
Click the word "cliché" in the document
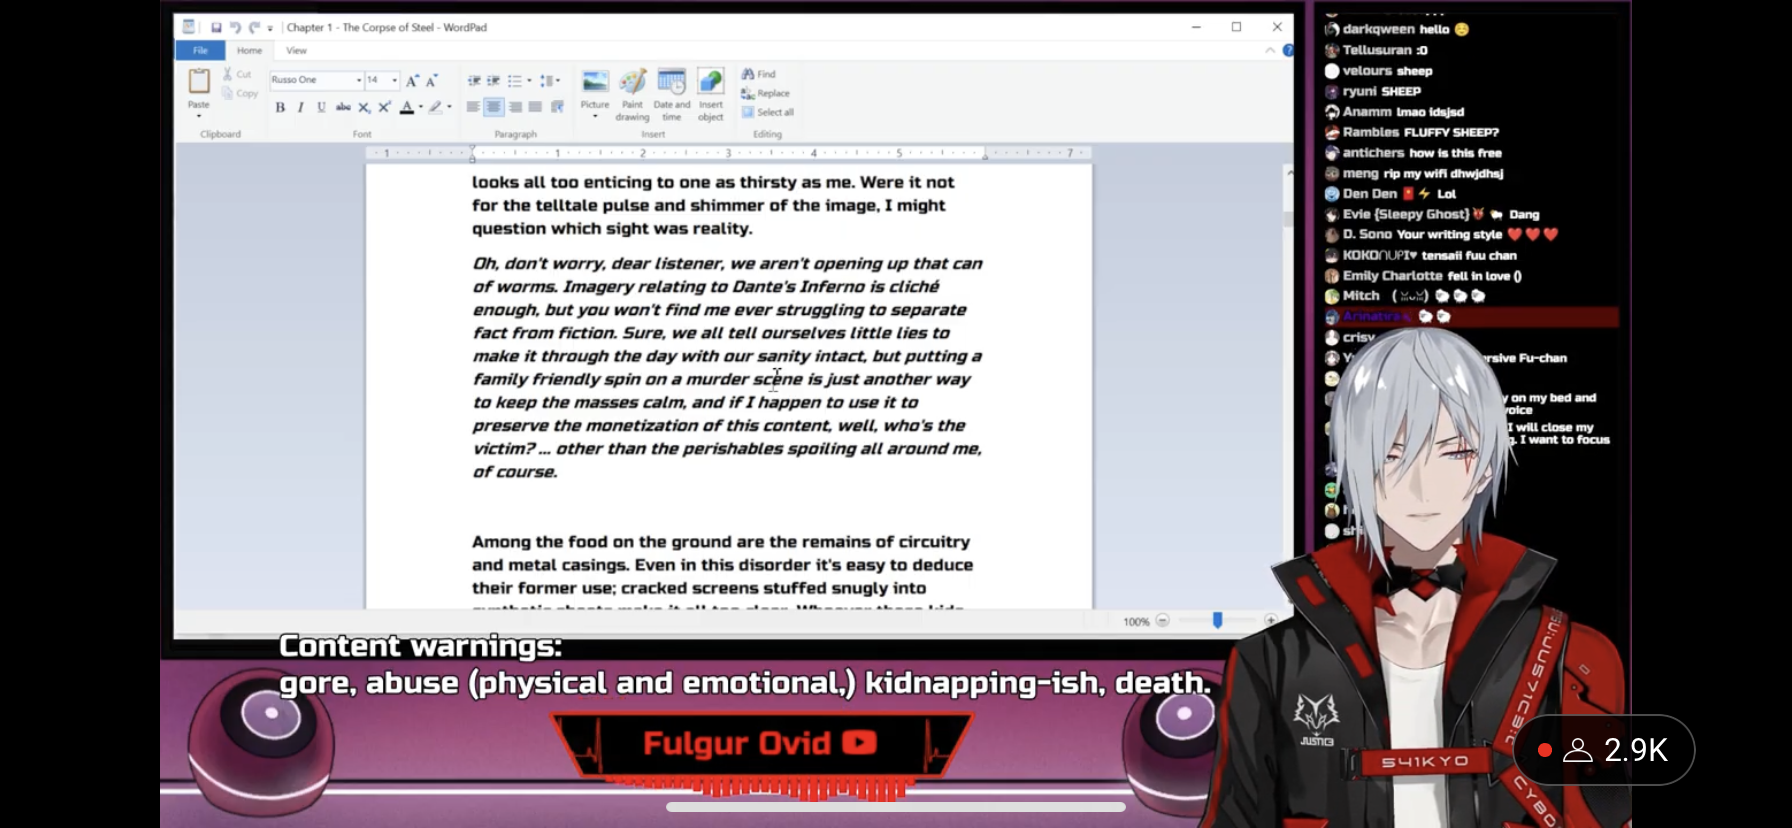pos(915,287)
